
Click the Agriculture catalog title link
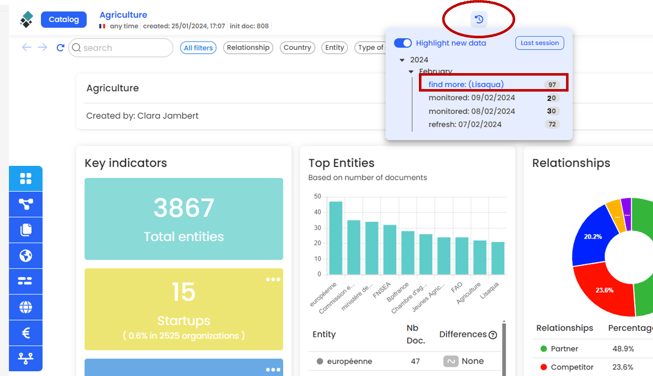coord(123,15)
